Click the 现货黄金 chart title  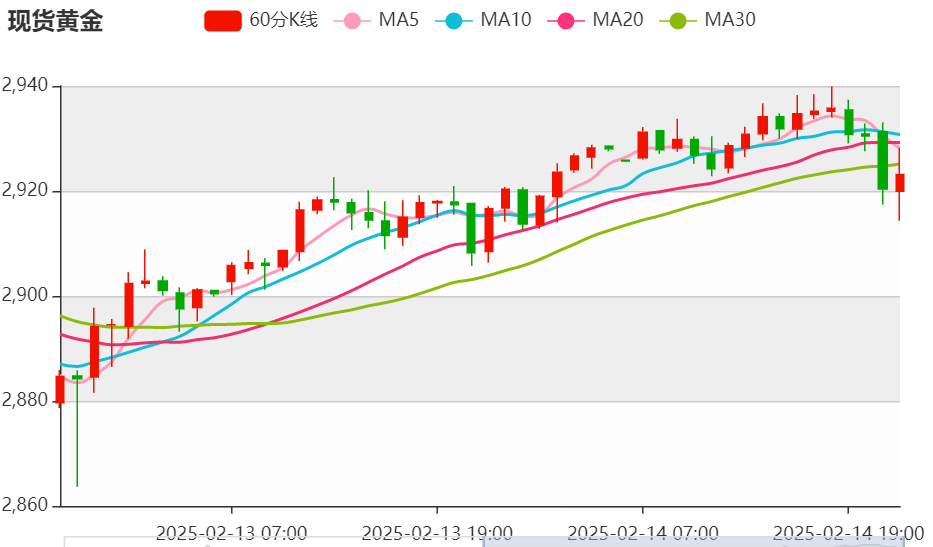(55, 21)
